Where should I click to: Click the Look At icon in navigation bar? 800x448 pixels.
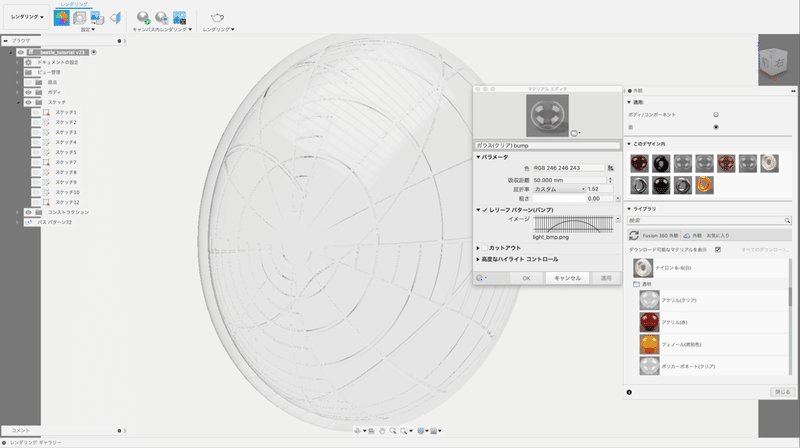tap(371, 431)
